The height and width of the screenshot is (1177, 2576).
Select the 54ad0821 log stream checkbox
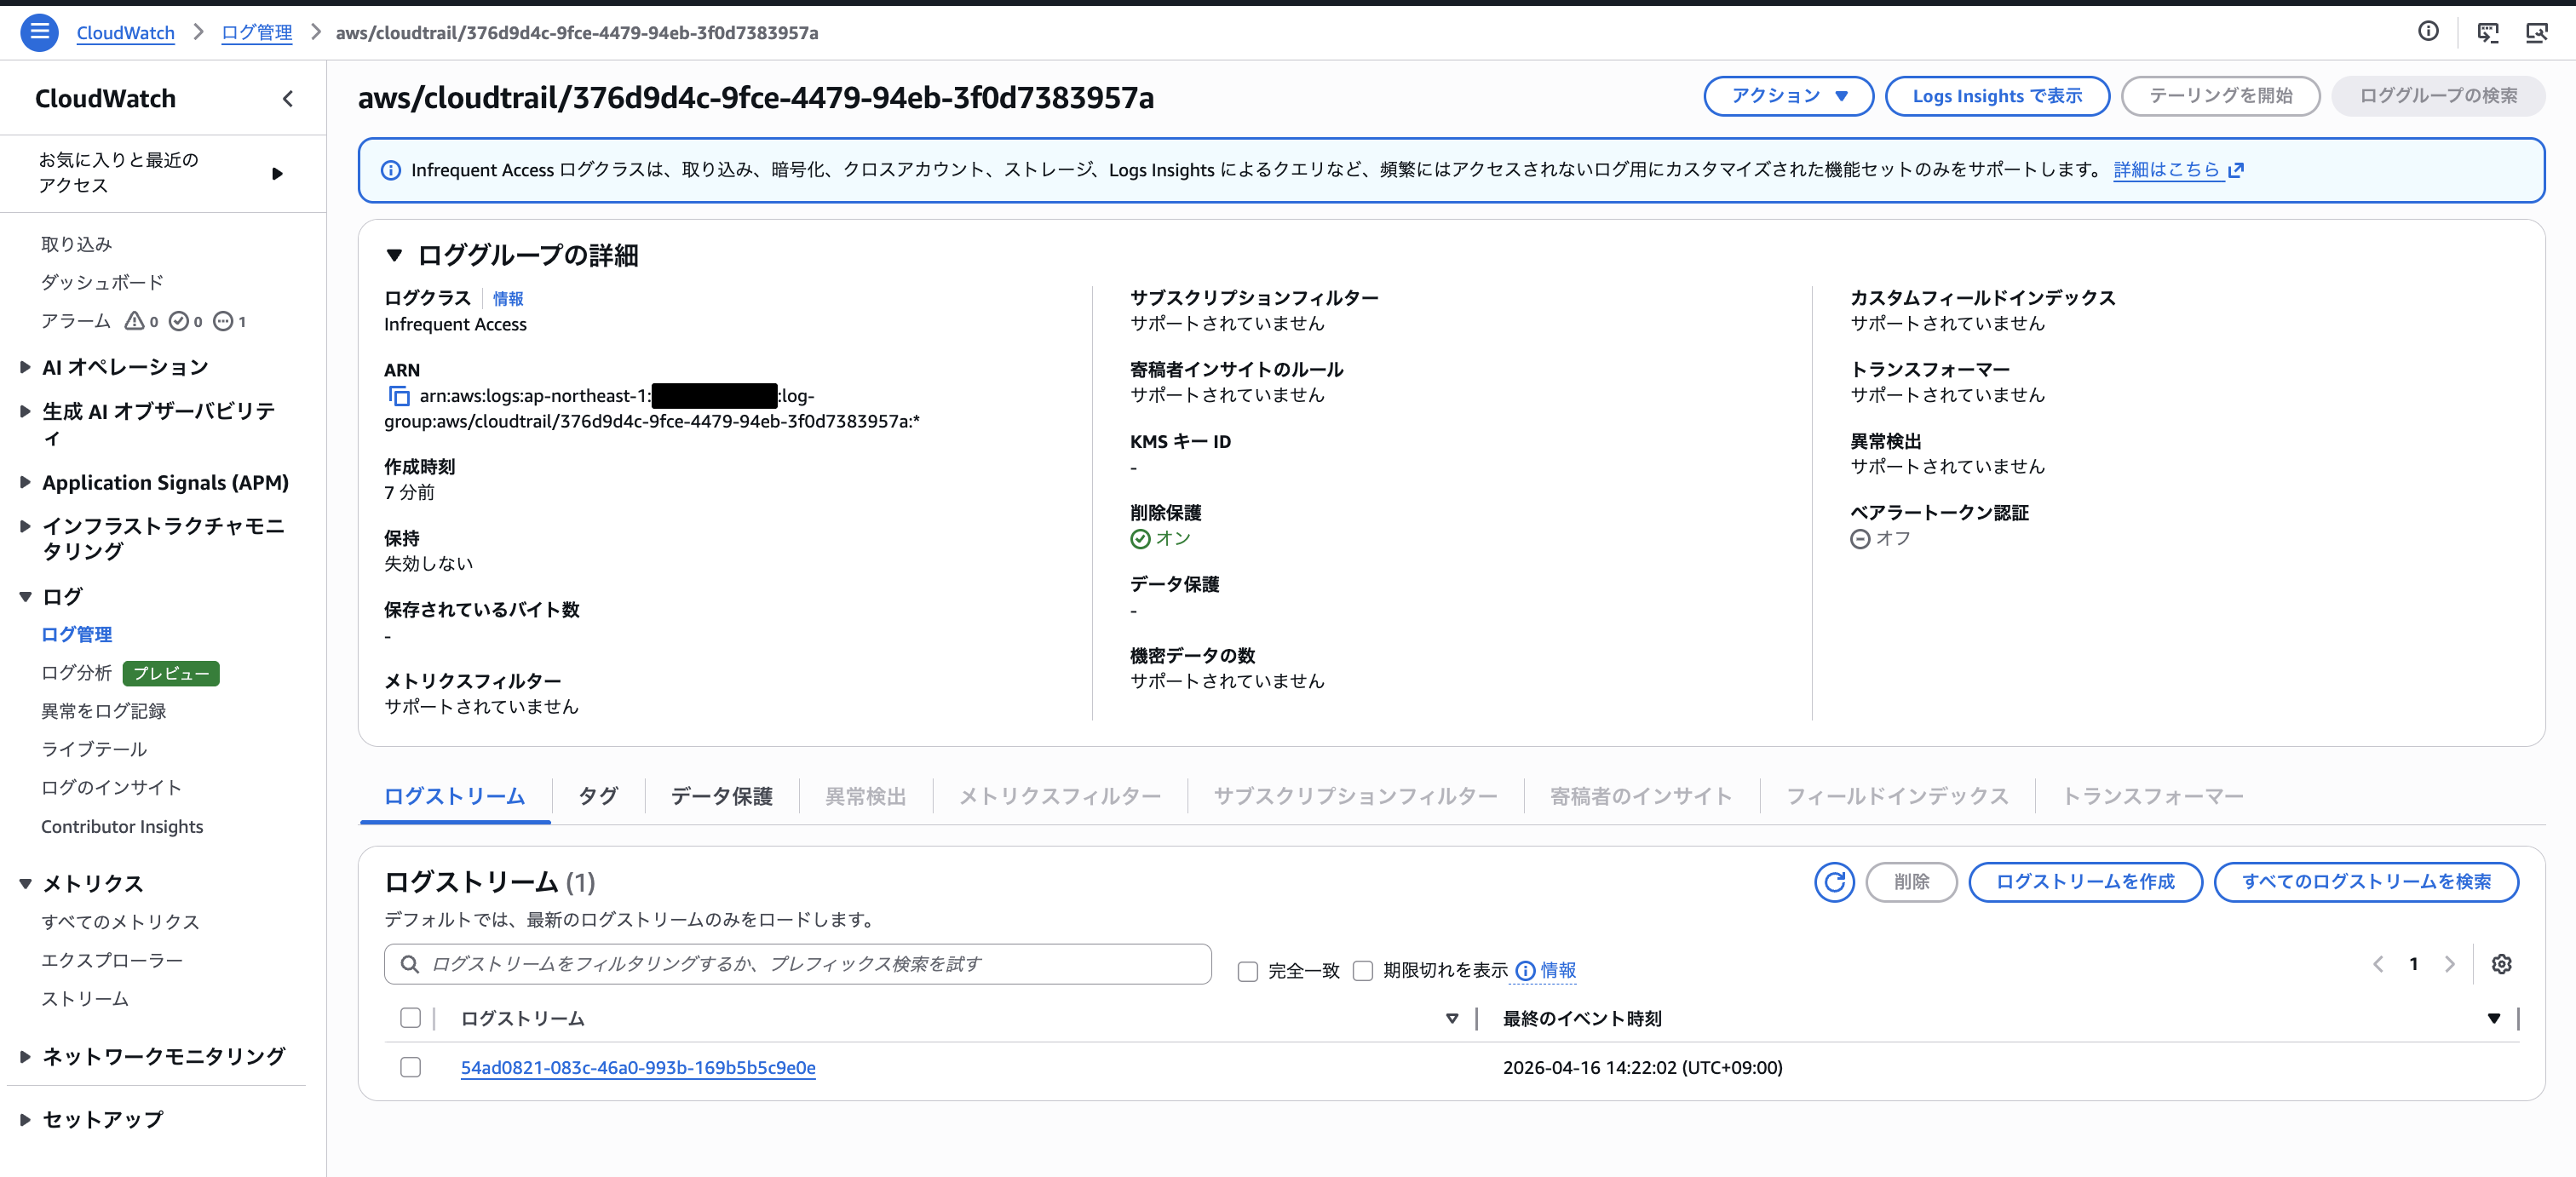tap(410, 1067)
